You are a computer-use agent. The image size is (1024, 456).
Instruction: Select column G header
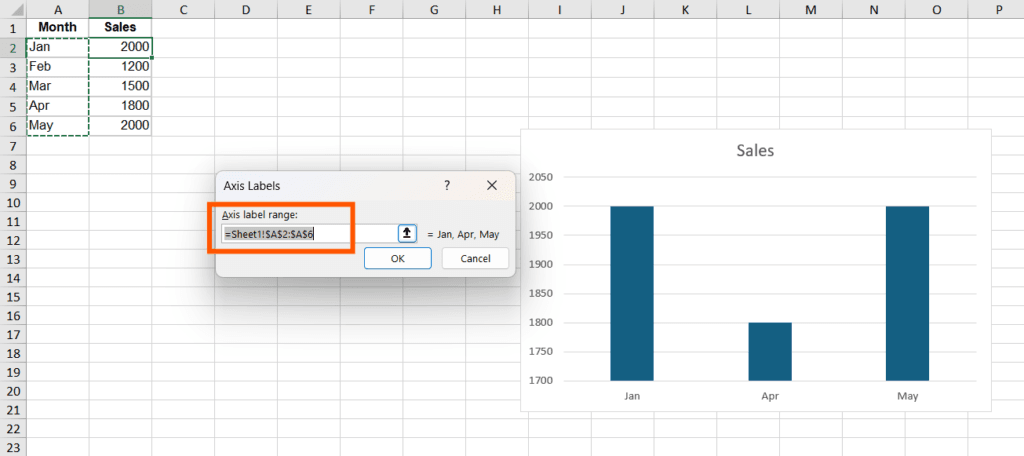[x=434, y=9]
